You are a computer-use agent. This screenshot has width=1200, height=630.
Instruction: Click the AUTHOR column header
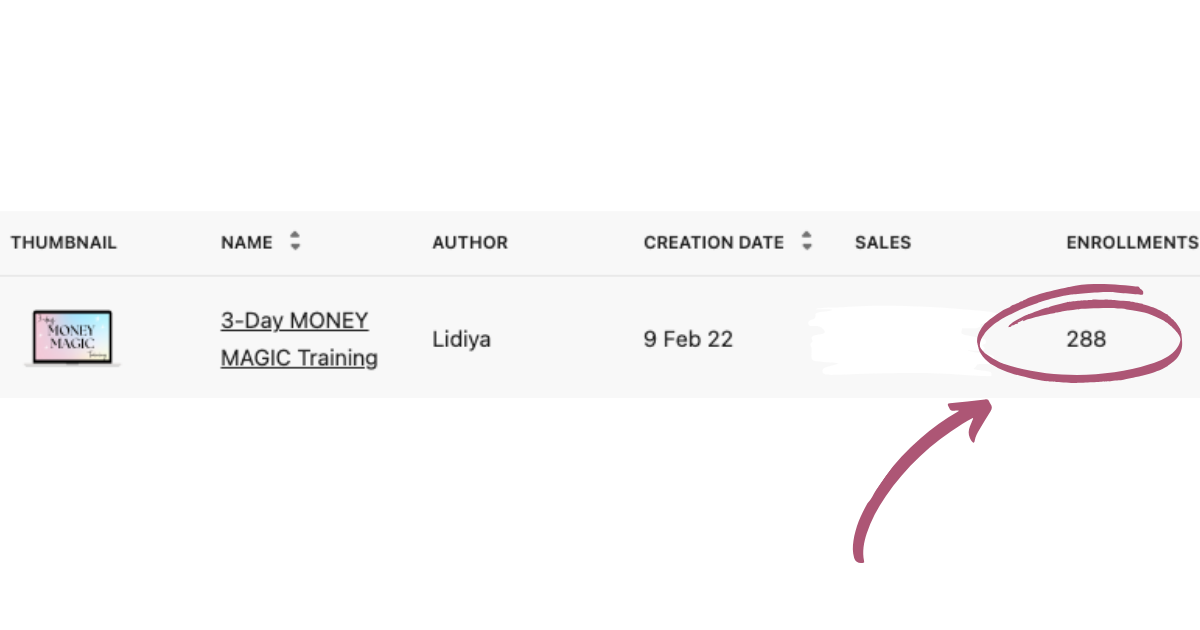tap(470, 243)
